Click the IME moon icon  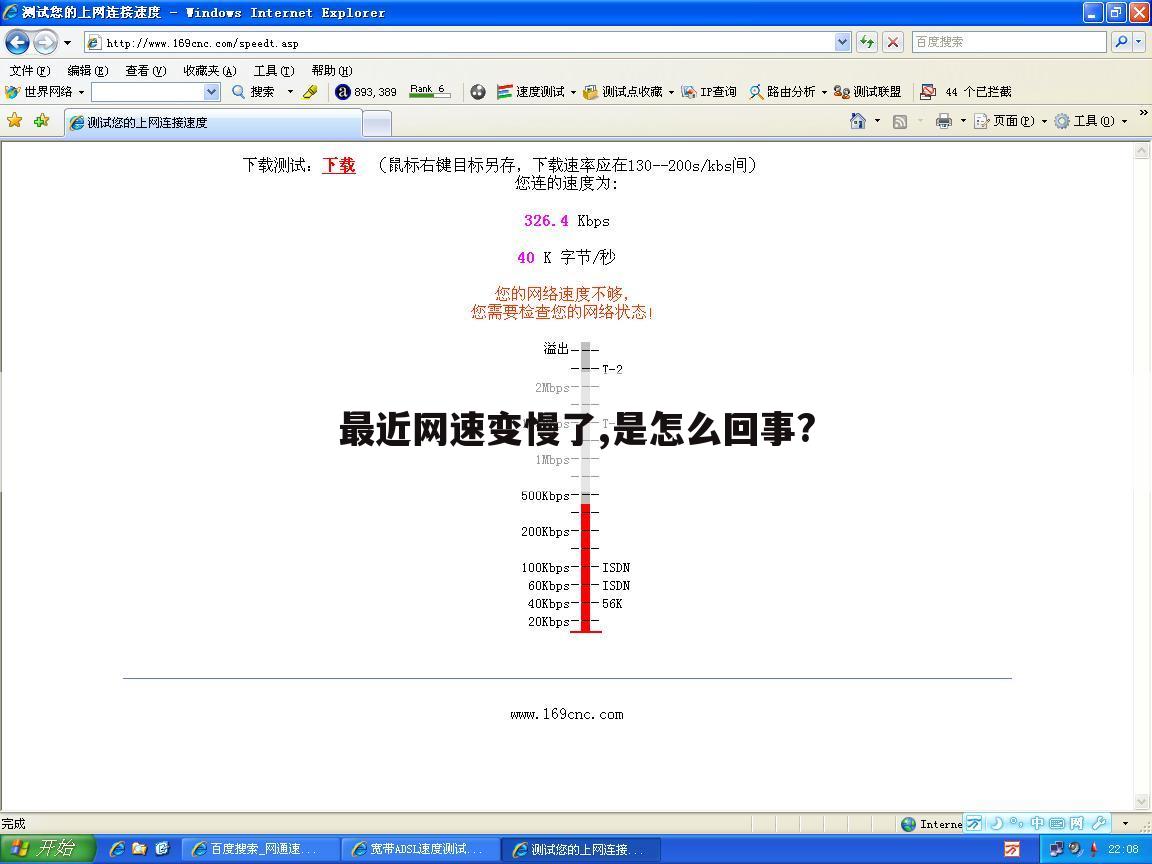point(997,823)
